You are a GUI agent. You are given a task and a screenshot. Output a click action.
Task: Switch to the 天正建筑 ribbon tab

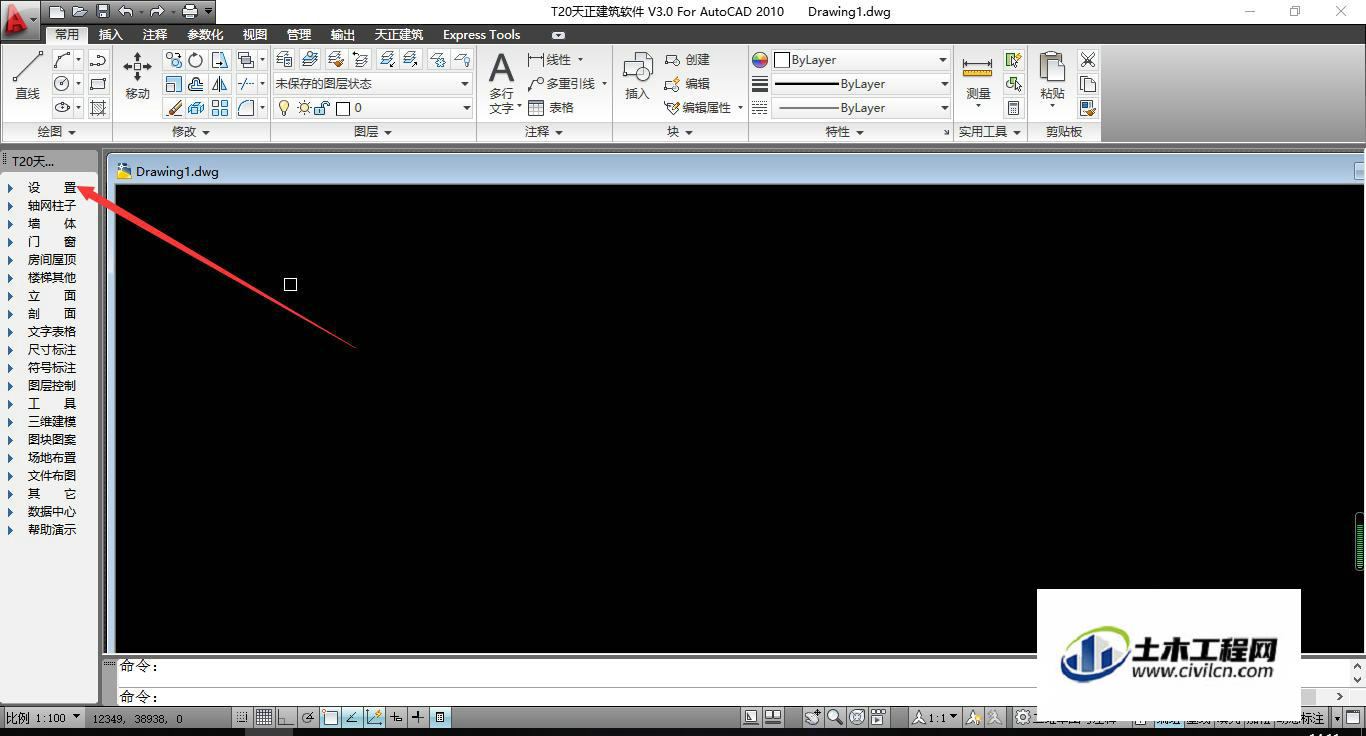point(399,34)
